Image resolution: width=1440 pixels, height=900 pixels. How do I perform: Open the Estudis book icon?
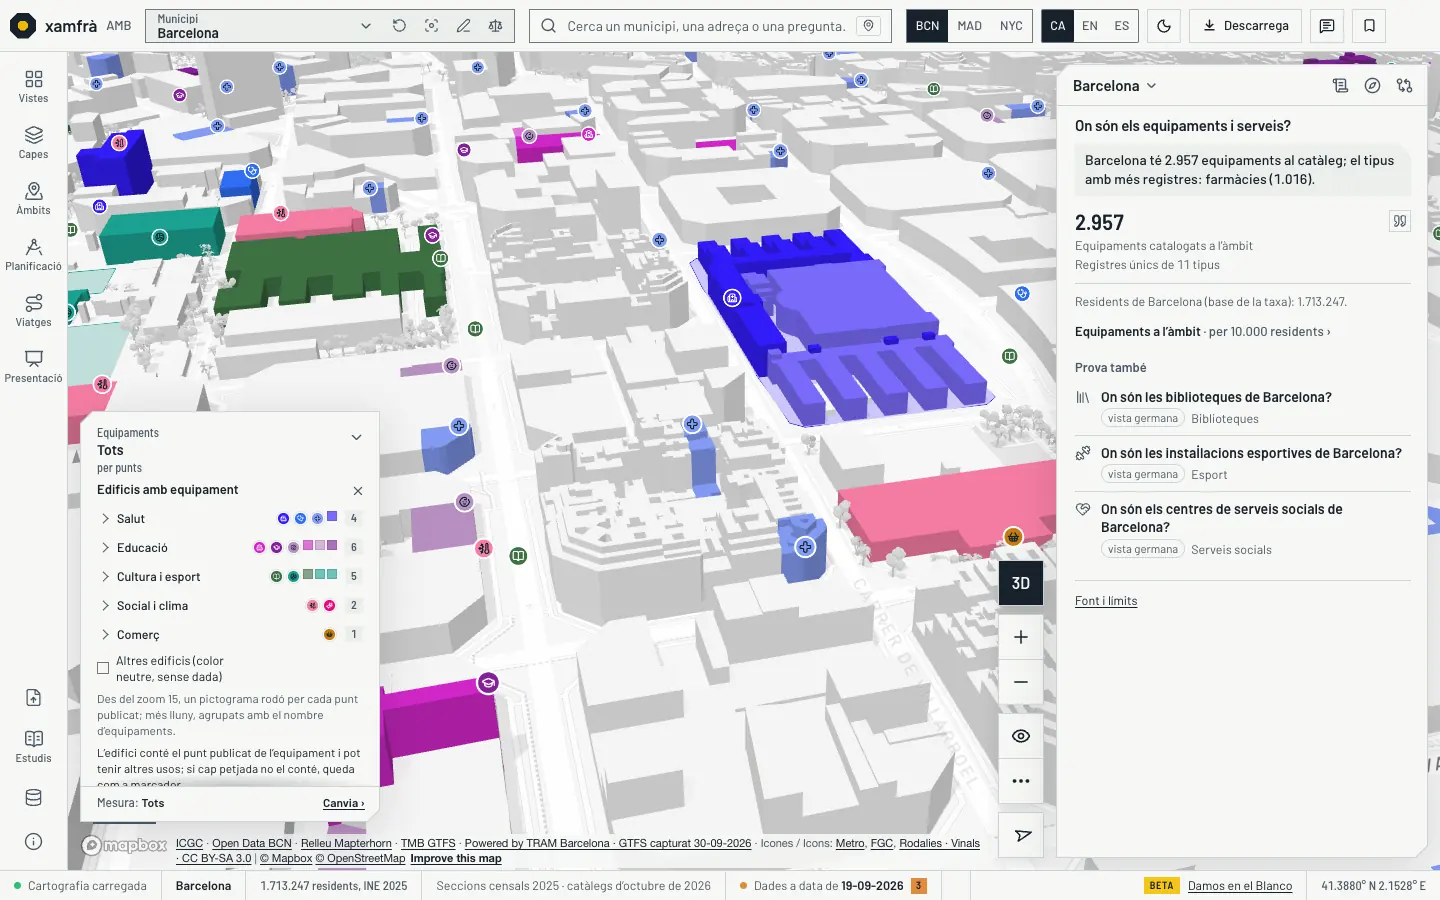tap(33, 746)
